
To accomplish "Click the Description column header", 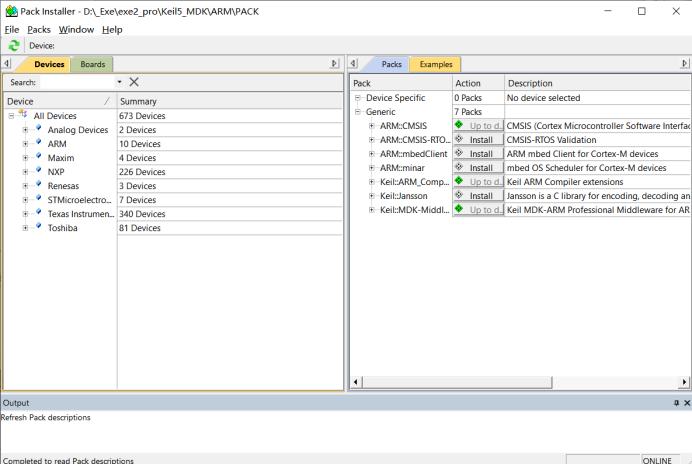I will tap(598, 83).
